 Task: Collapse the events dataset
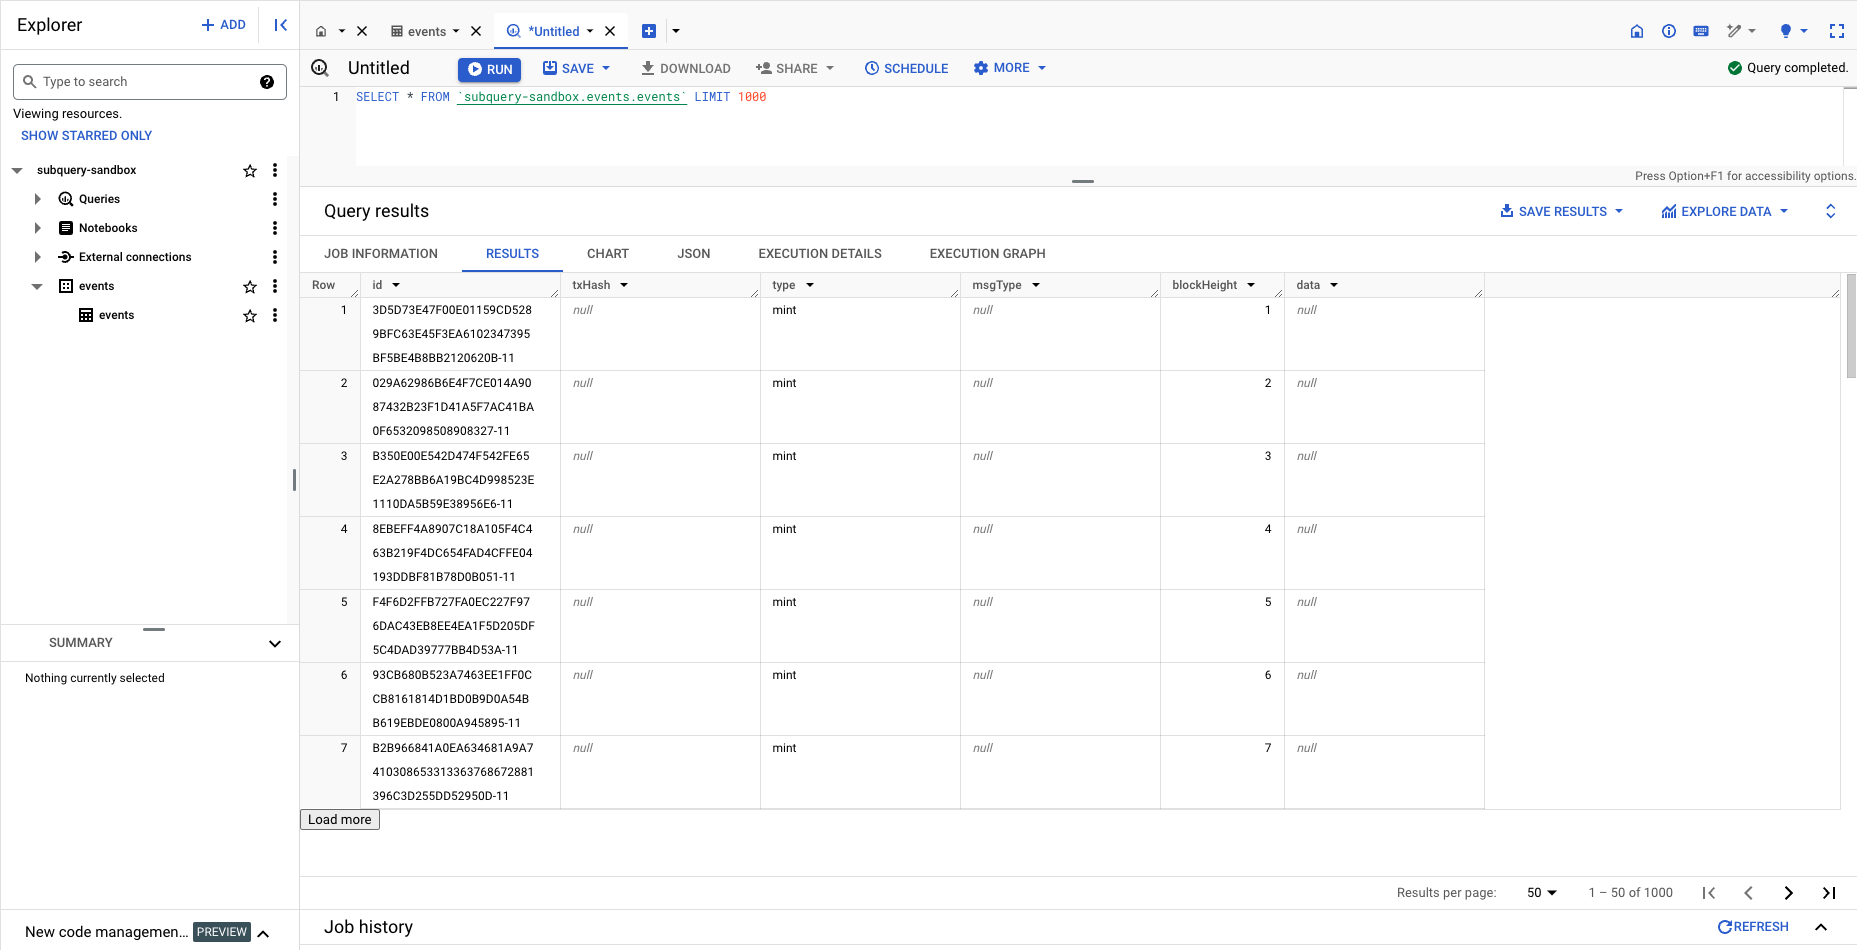[38, 286]
